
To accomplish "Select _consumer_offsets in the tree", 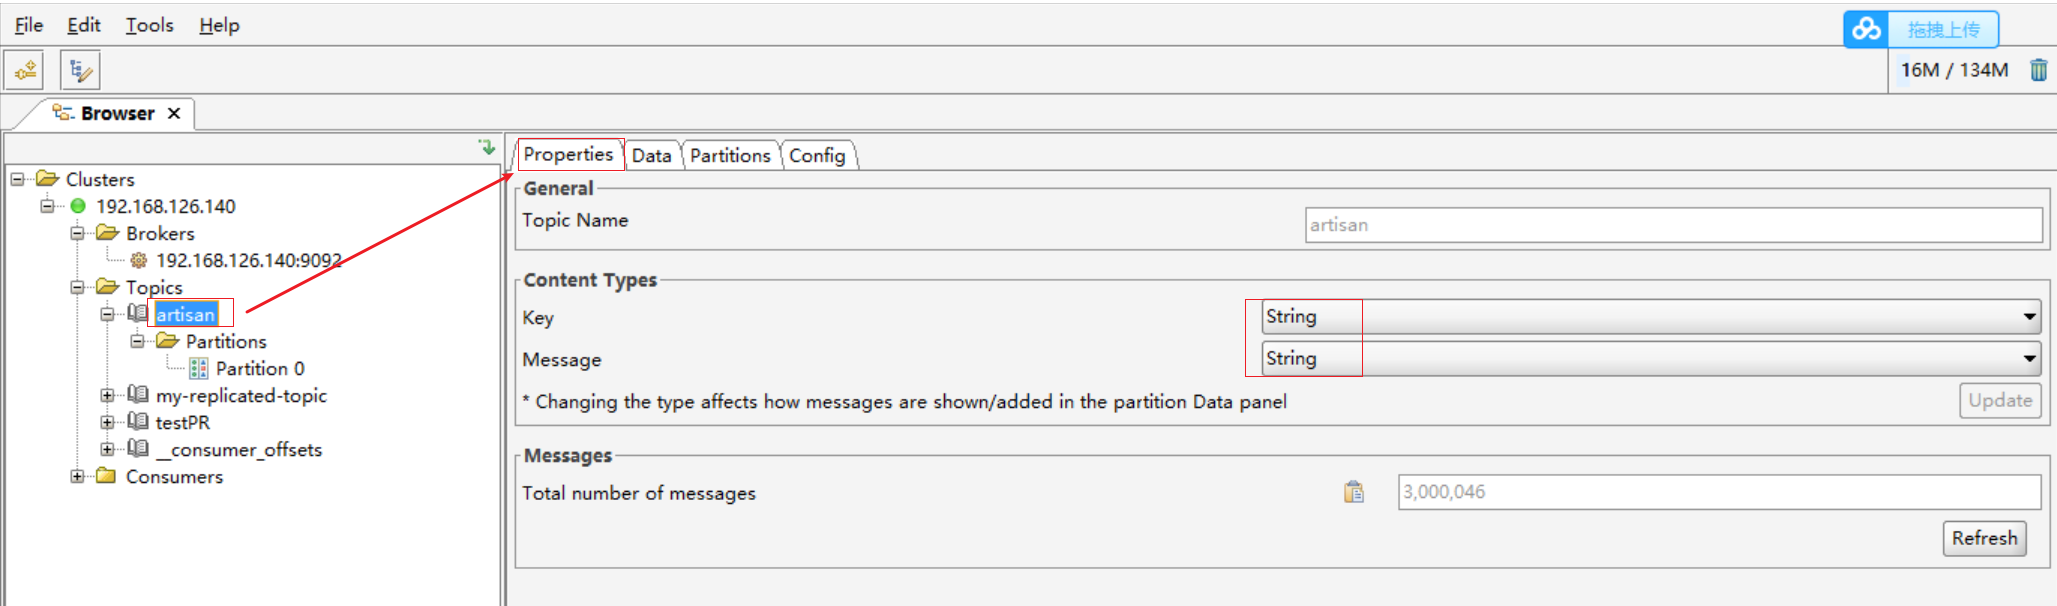I will (x=239, y=449).
